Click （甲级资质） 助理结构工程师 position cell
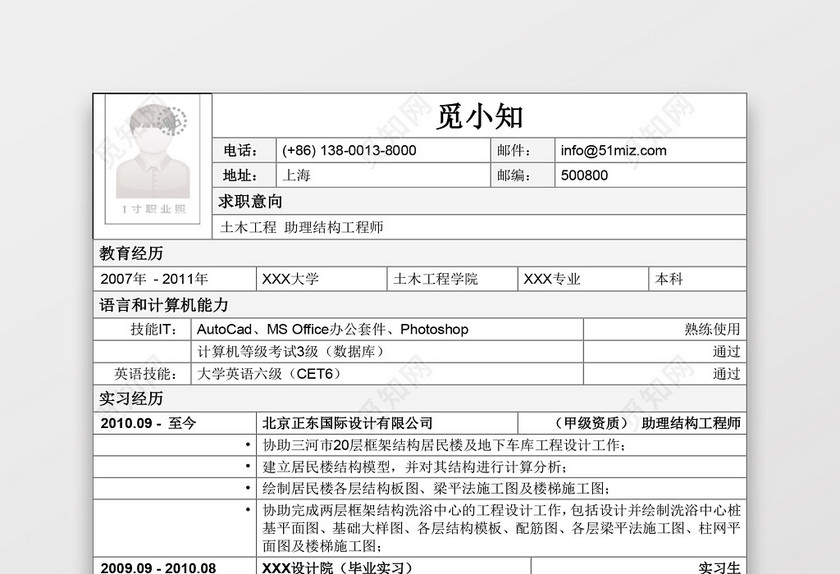Viewport: 840px width, 574px height. click(x=632, y=423)
